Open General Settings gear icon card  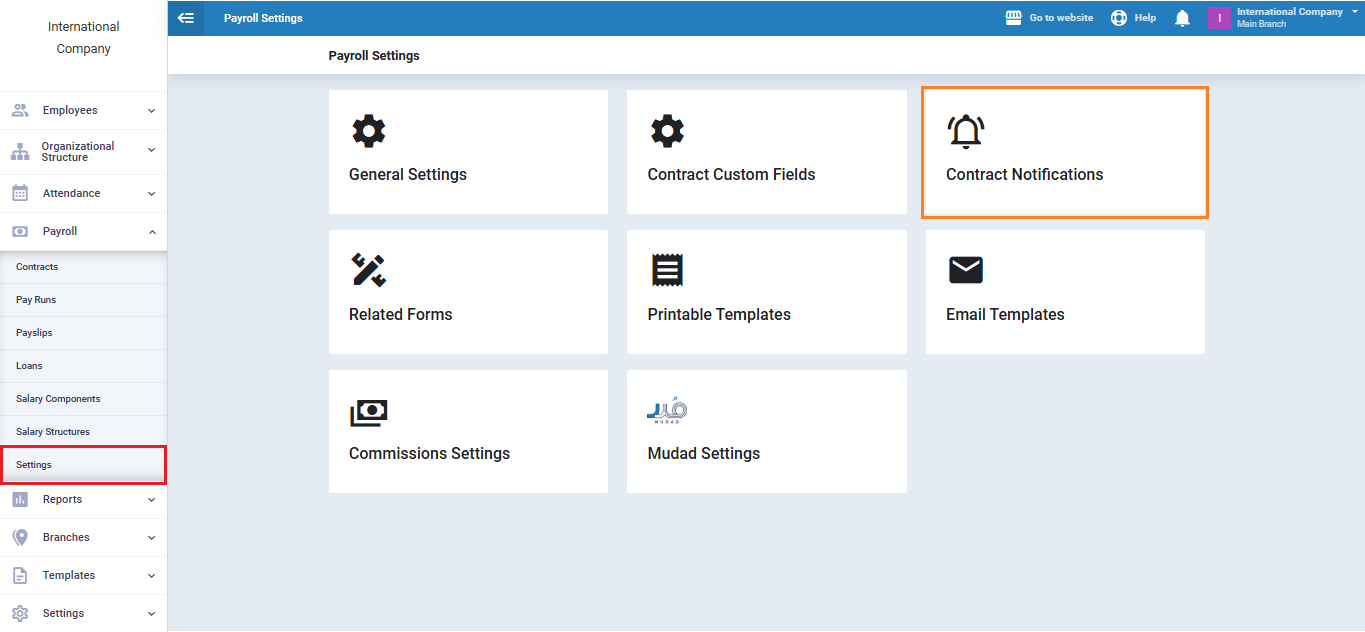(x=368, y=131)
